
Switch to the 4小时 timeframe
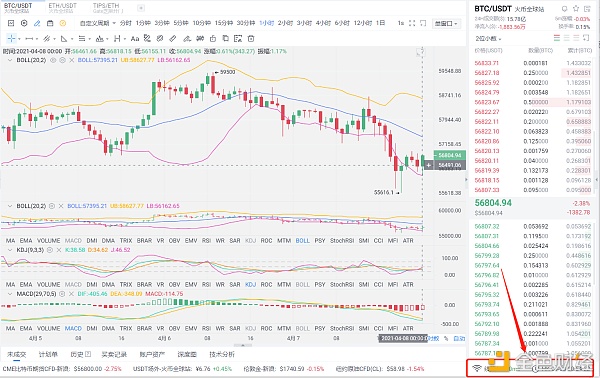323,23
